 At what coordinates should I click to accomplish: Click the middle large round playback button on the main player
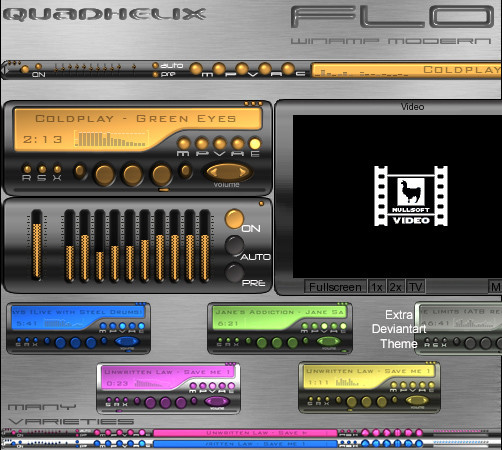coord(132,175)
